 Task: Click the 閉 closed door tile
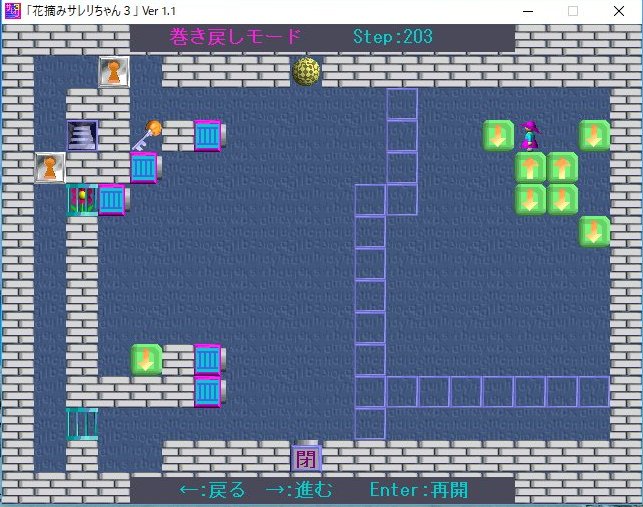306,458
